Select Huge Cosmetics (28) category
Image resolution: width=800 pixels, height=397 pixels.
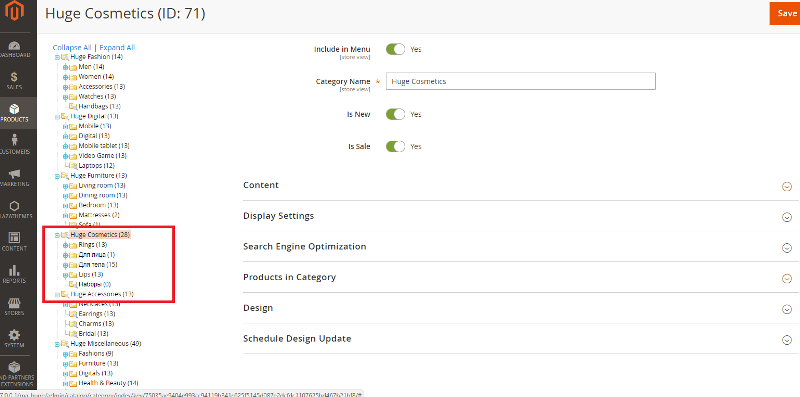click(100, 235)
